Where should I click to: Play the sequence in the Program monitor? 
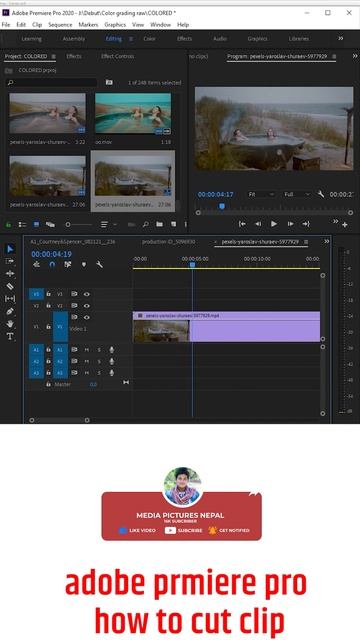(274, 224)
